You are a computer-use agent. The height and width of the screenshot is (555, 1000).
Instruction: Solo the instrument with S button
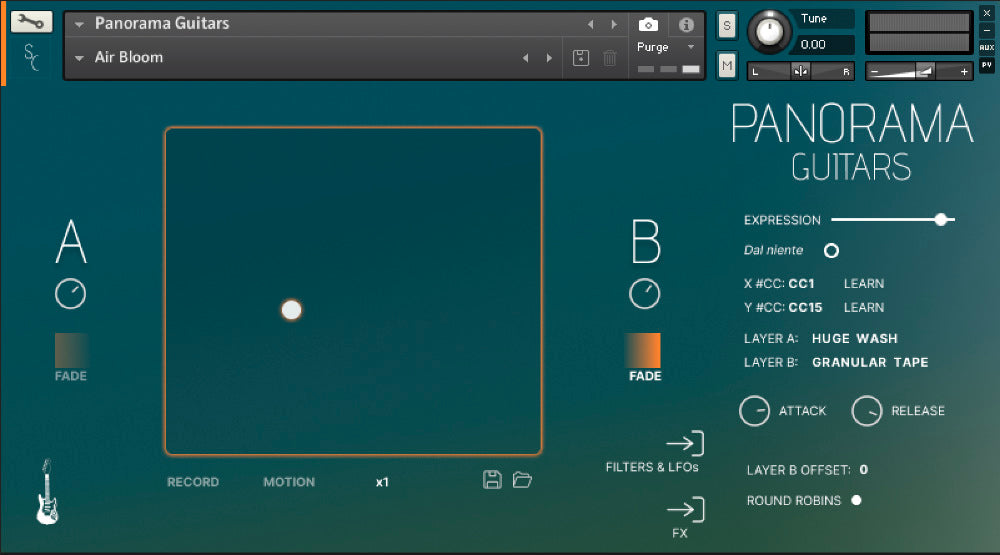[727, 24]
